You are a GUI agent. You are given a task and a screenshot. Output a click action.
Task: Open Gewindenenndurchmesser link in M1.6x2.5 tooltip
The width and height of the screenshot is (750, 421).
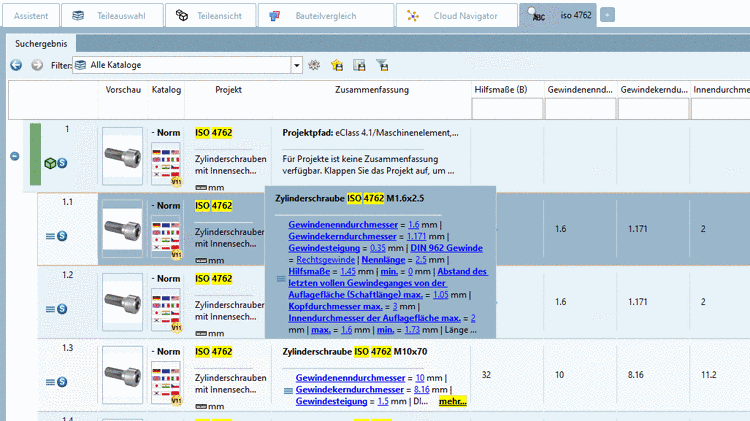click(343, 224)
